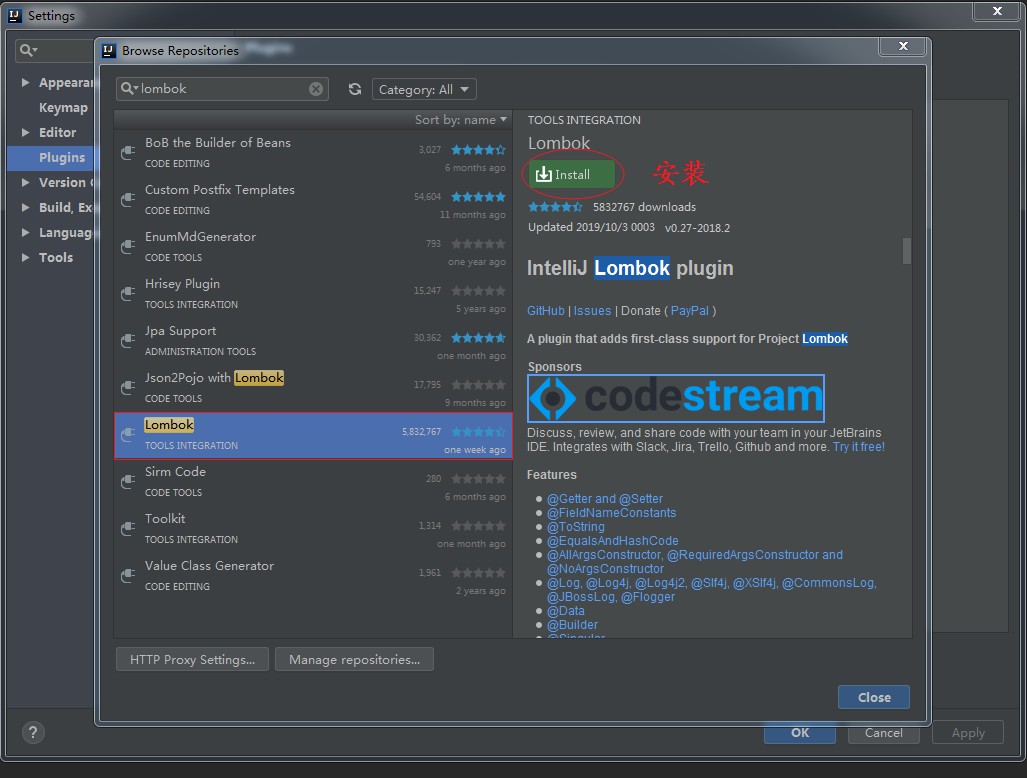
Task: Click the Hrisey Plugin icon
Action: click(x=128, y=294)
